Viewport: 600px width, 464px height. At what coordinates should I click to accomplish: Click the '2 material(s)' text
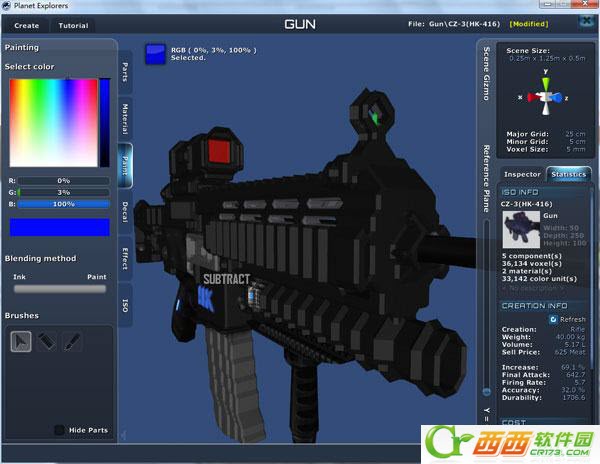[x=527, y=271]
